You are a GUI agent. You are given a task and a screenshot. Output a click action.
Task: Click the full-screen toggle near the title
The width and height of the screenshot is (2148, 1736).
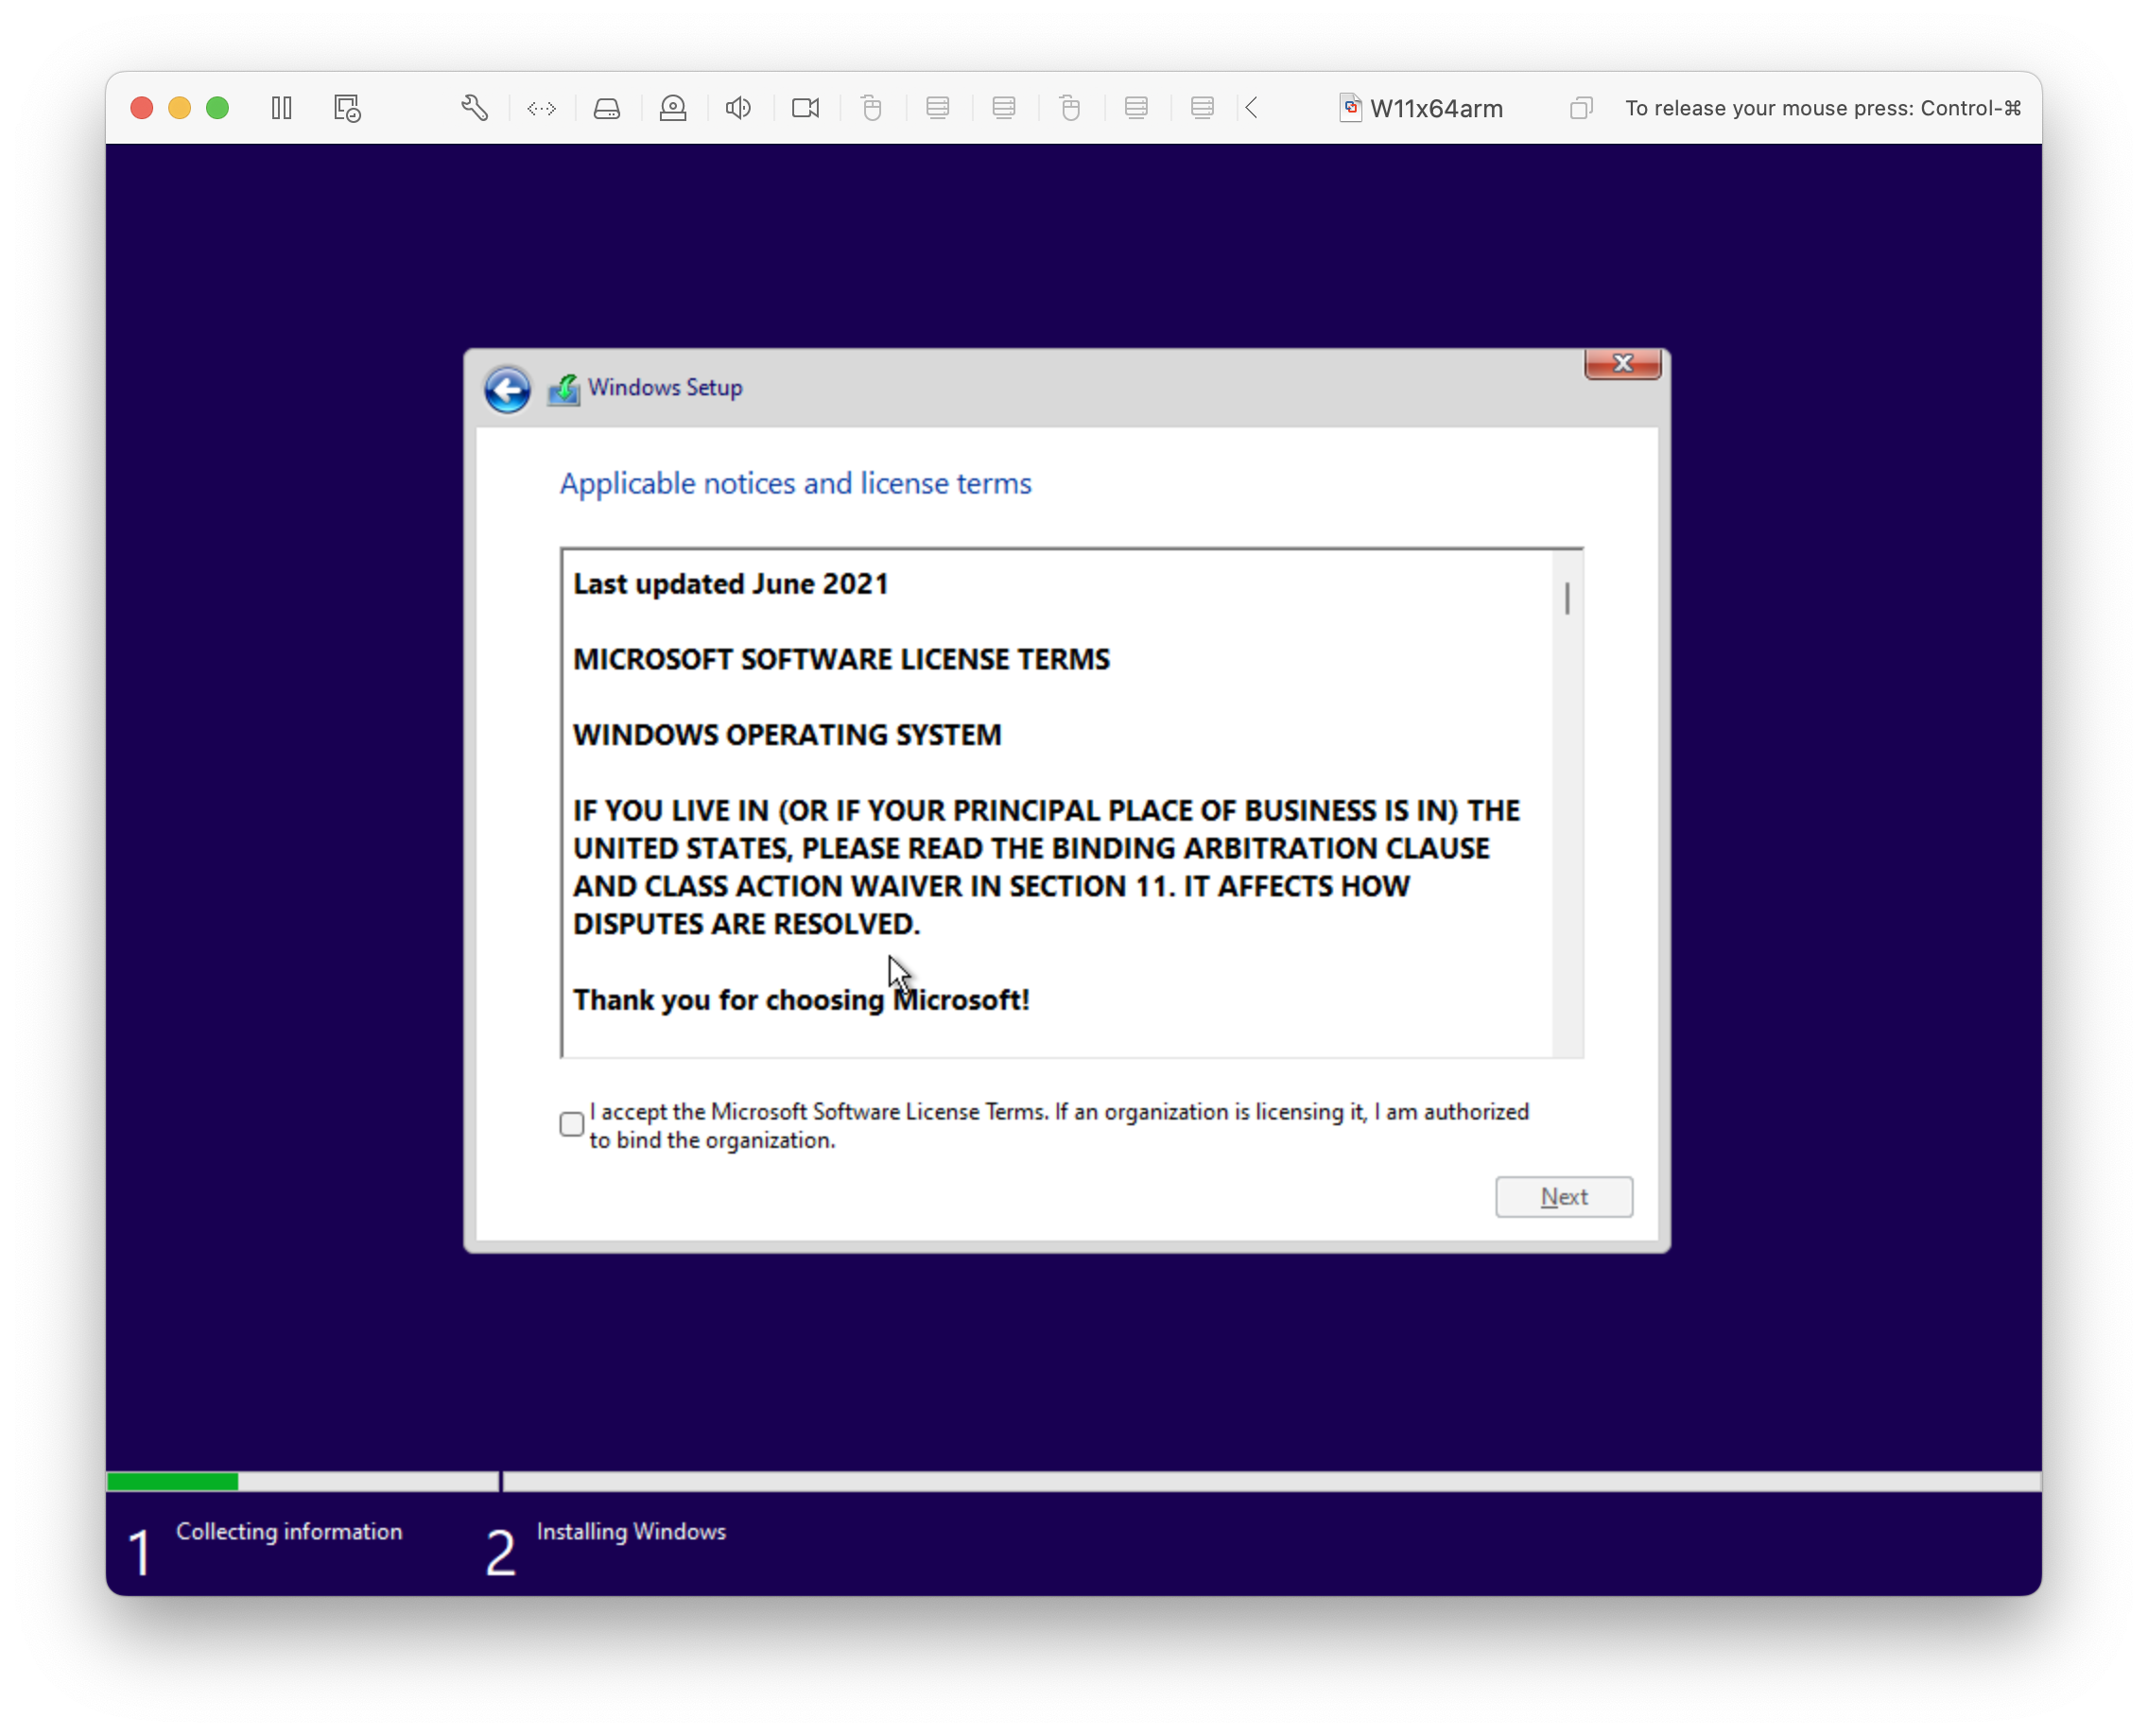pyautogui.click(x=1581, y=108)
